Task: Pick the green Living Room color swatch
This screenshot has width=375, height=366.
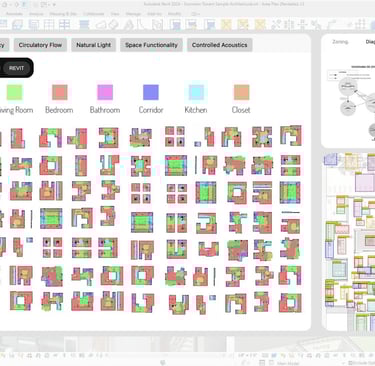Action: click(14, 92)
